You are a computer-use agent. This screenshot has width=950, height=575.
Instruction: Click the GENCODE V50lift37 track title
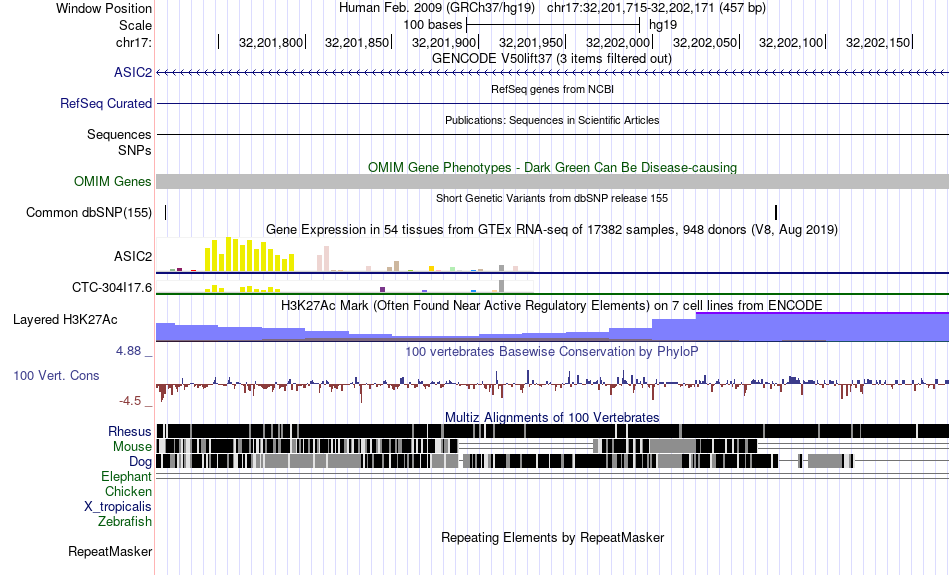[552, 59]
